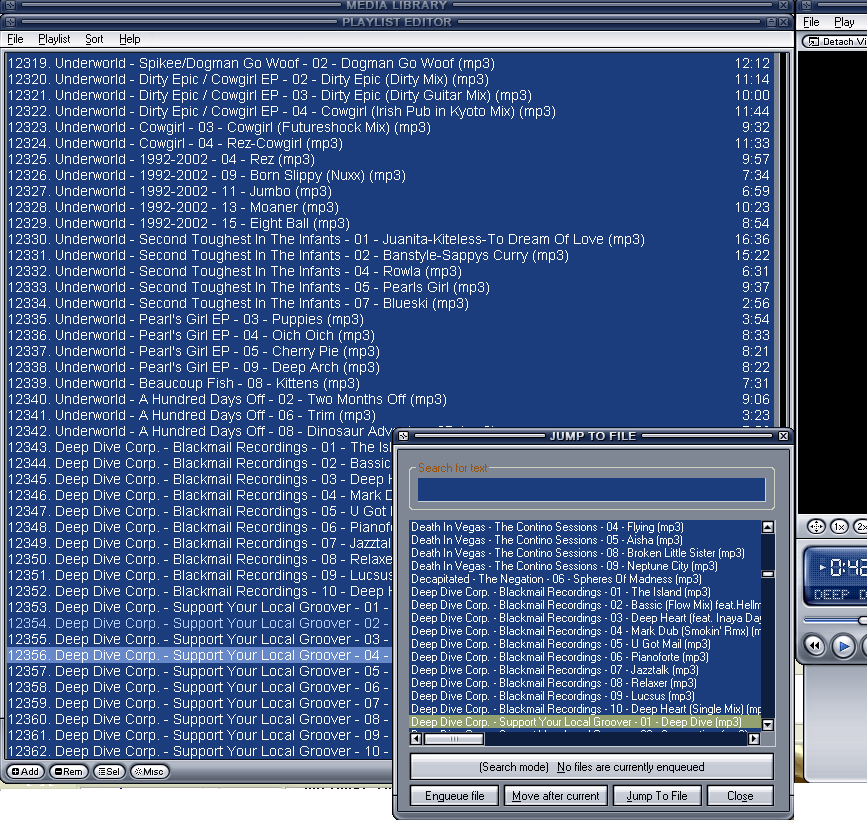Open the video window File menu
The image size is (867, 820).
pos(811,22)
